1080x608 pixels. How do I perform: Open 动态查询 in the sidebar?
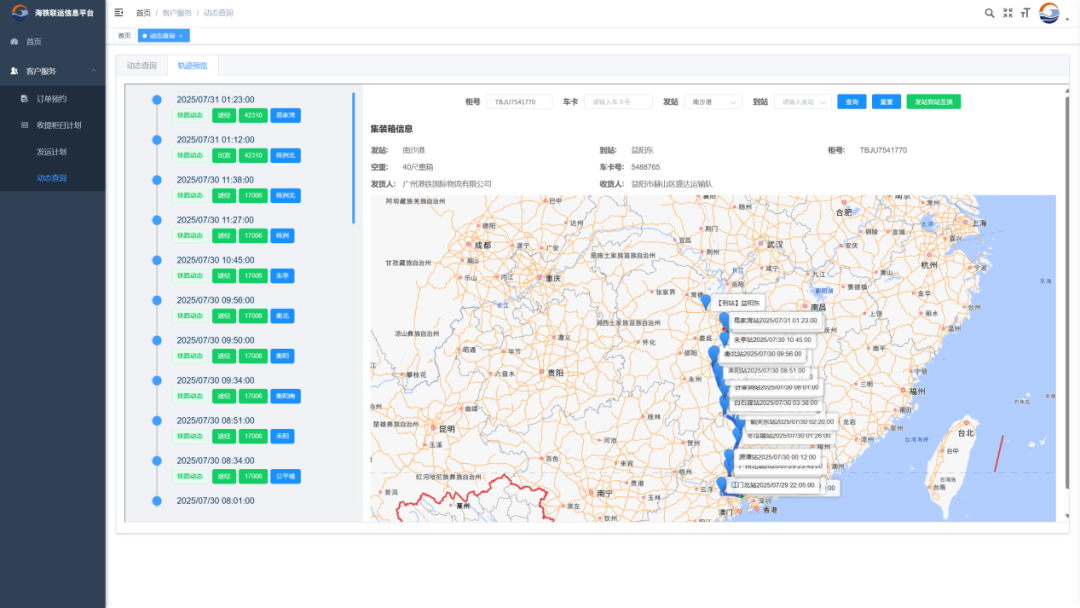tap(53, 178)
